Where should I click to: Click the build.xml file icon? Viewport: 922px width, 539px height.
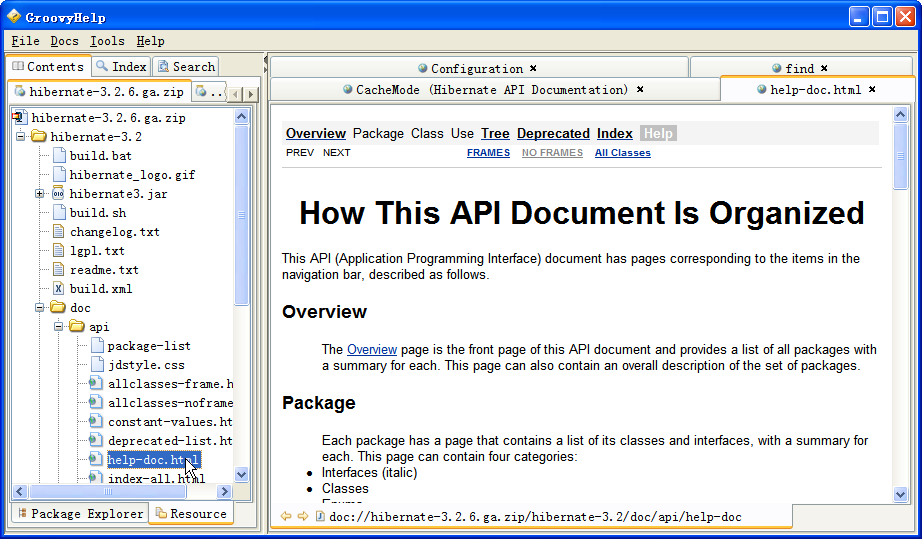pyautogui.click(x=58, y=289)
